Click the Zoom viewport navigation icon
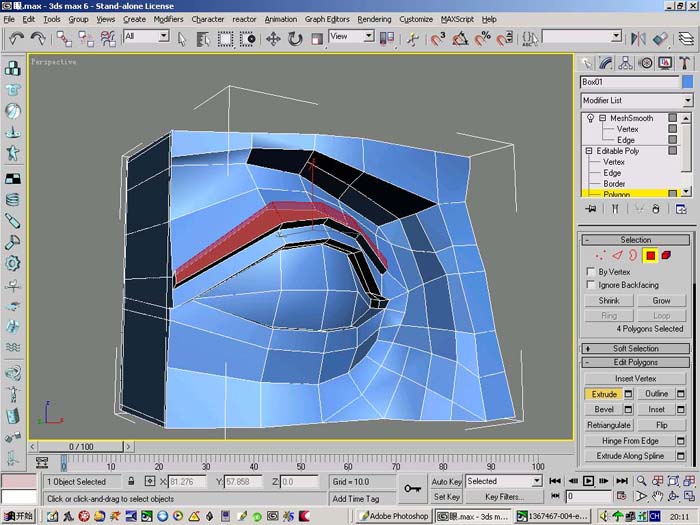700x525 pixels. coord(642,481)
